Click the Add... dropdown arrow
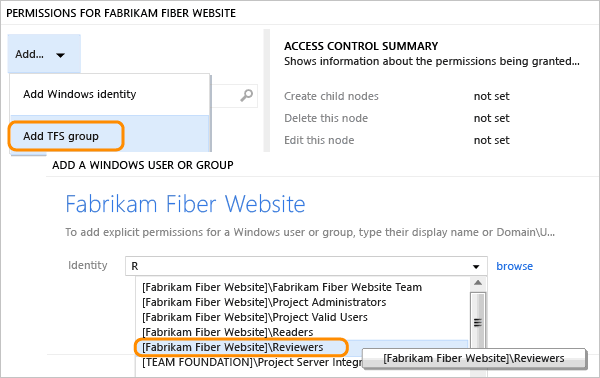The image size is (600, 378). (x=60, y=55)
